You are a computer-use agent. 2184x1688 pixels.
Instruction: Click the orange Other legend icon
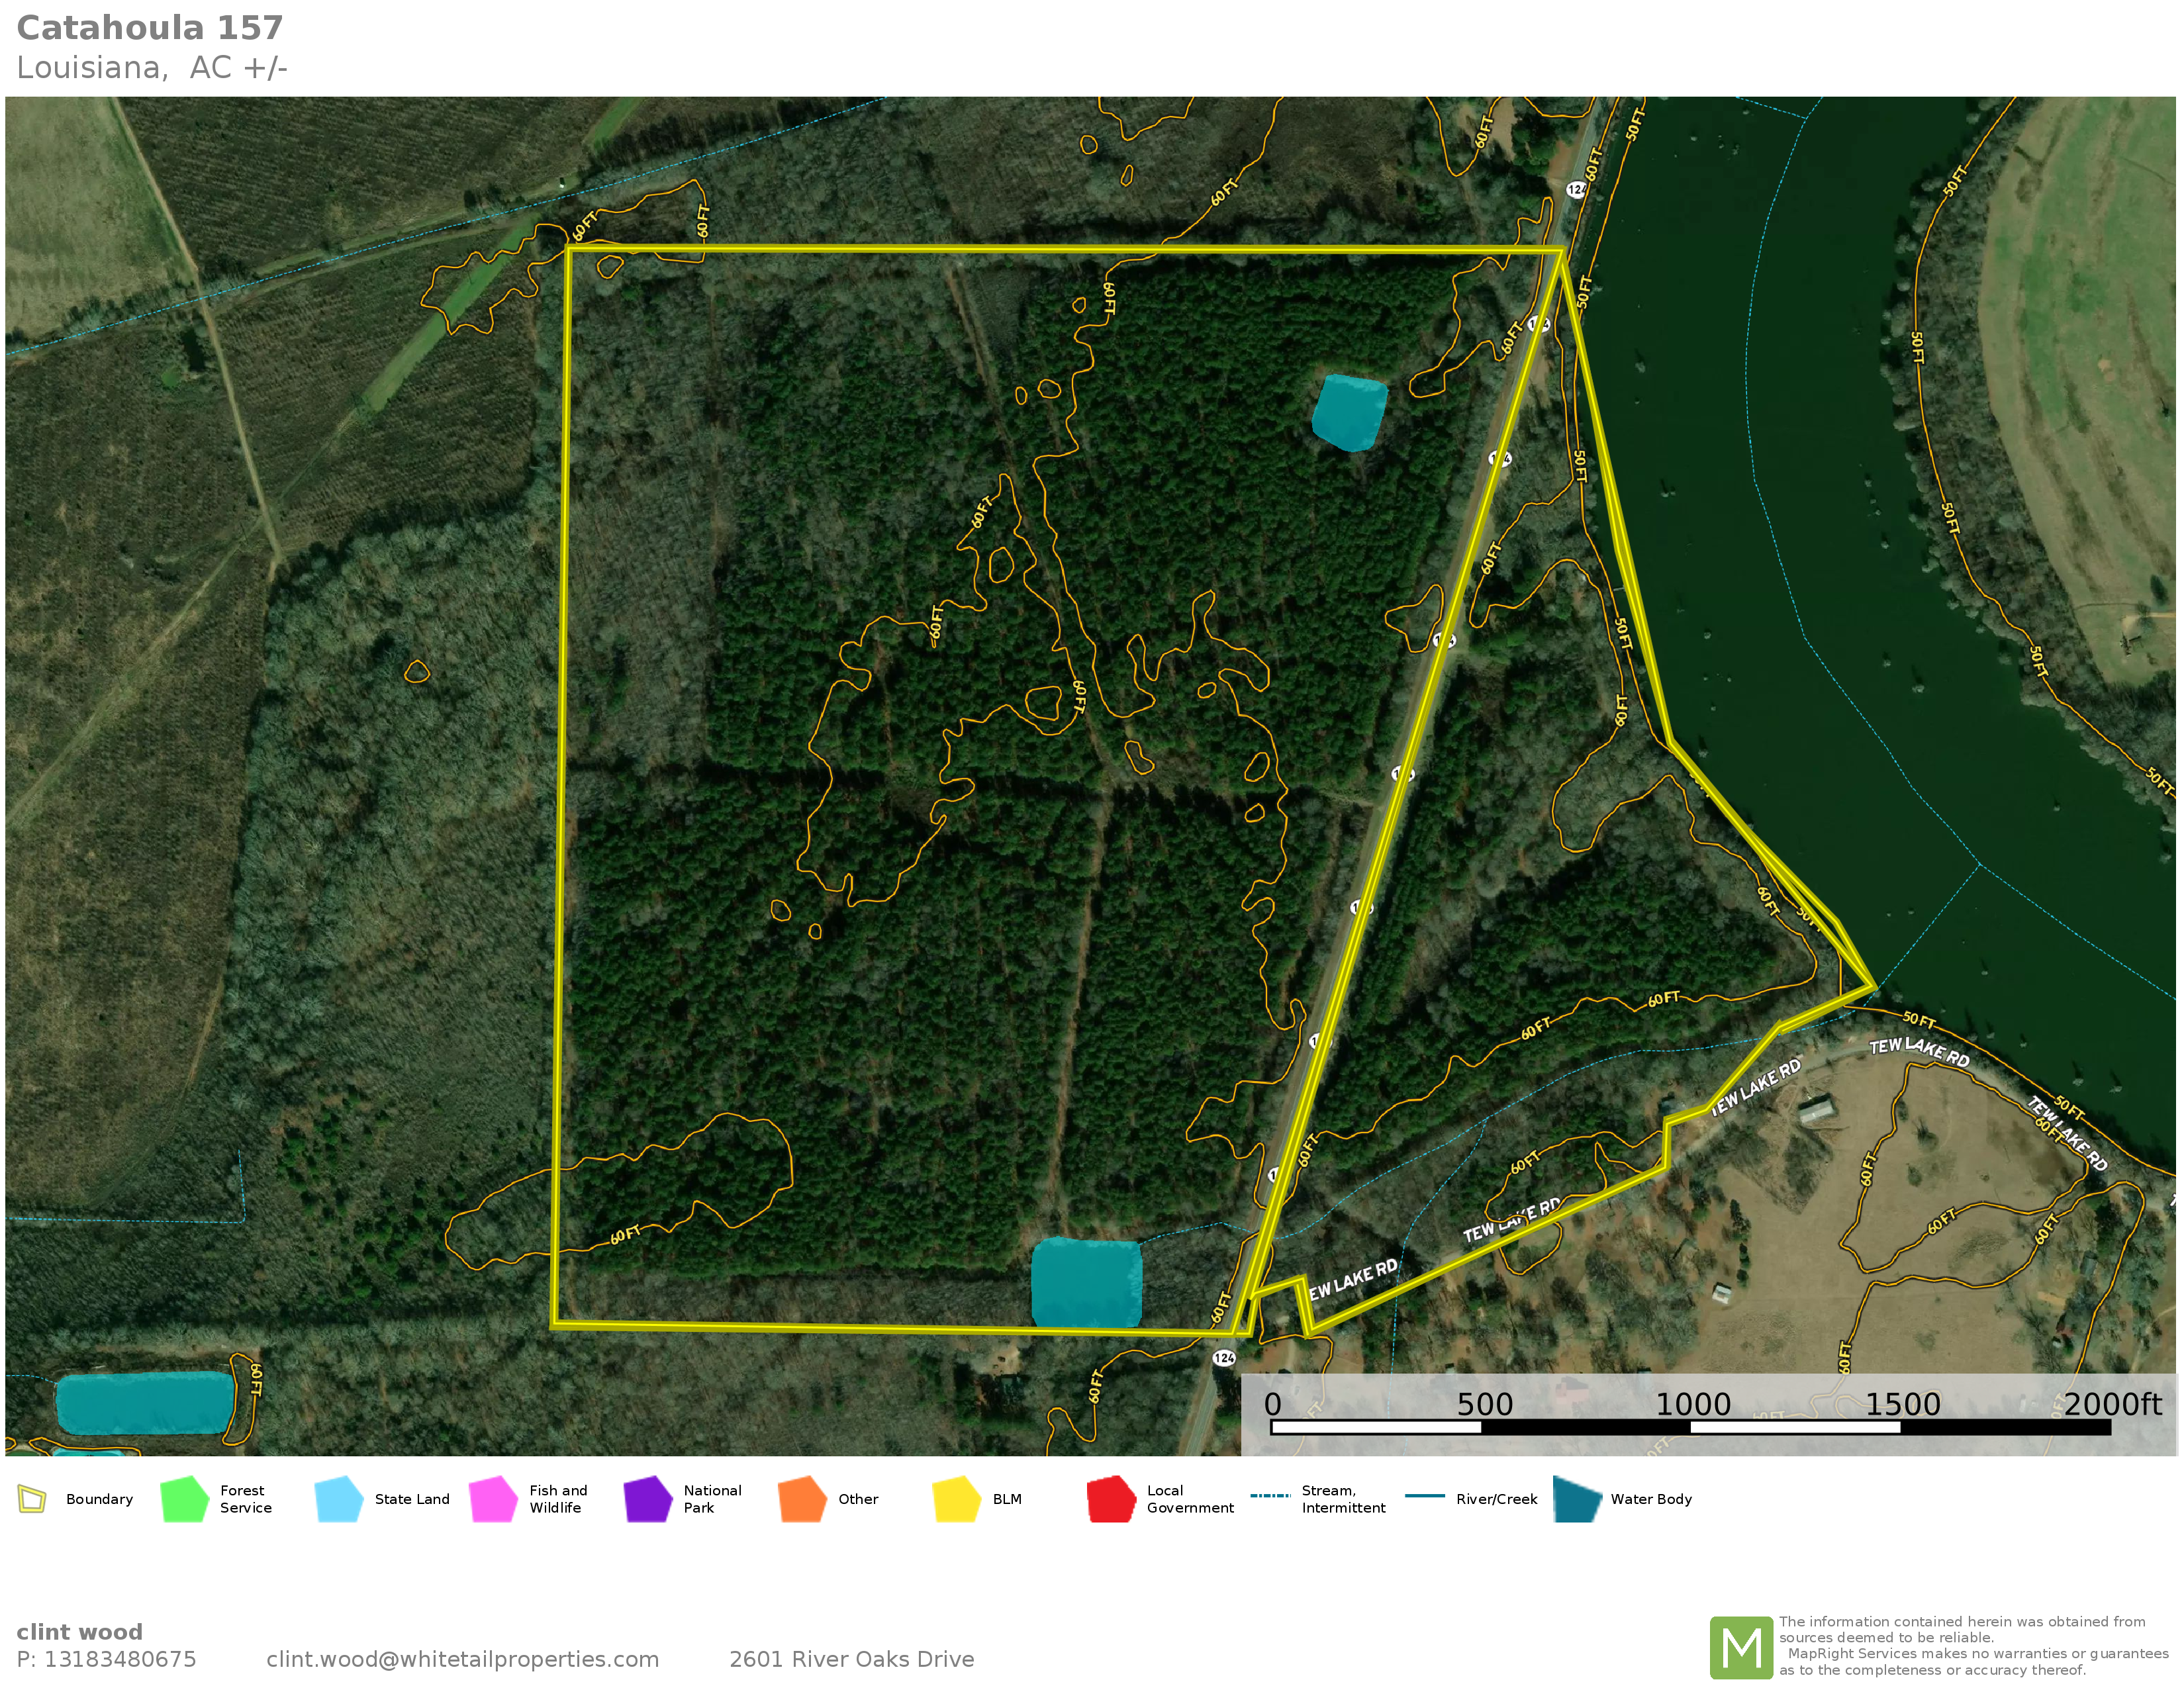(x=802, y=1499)
